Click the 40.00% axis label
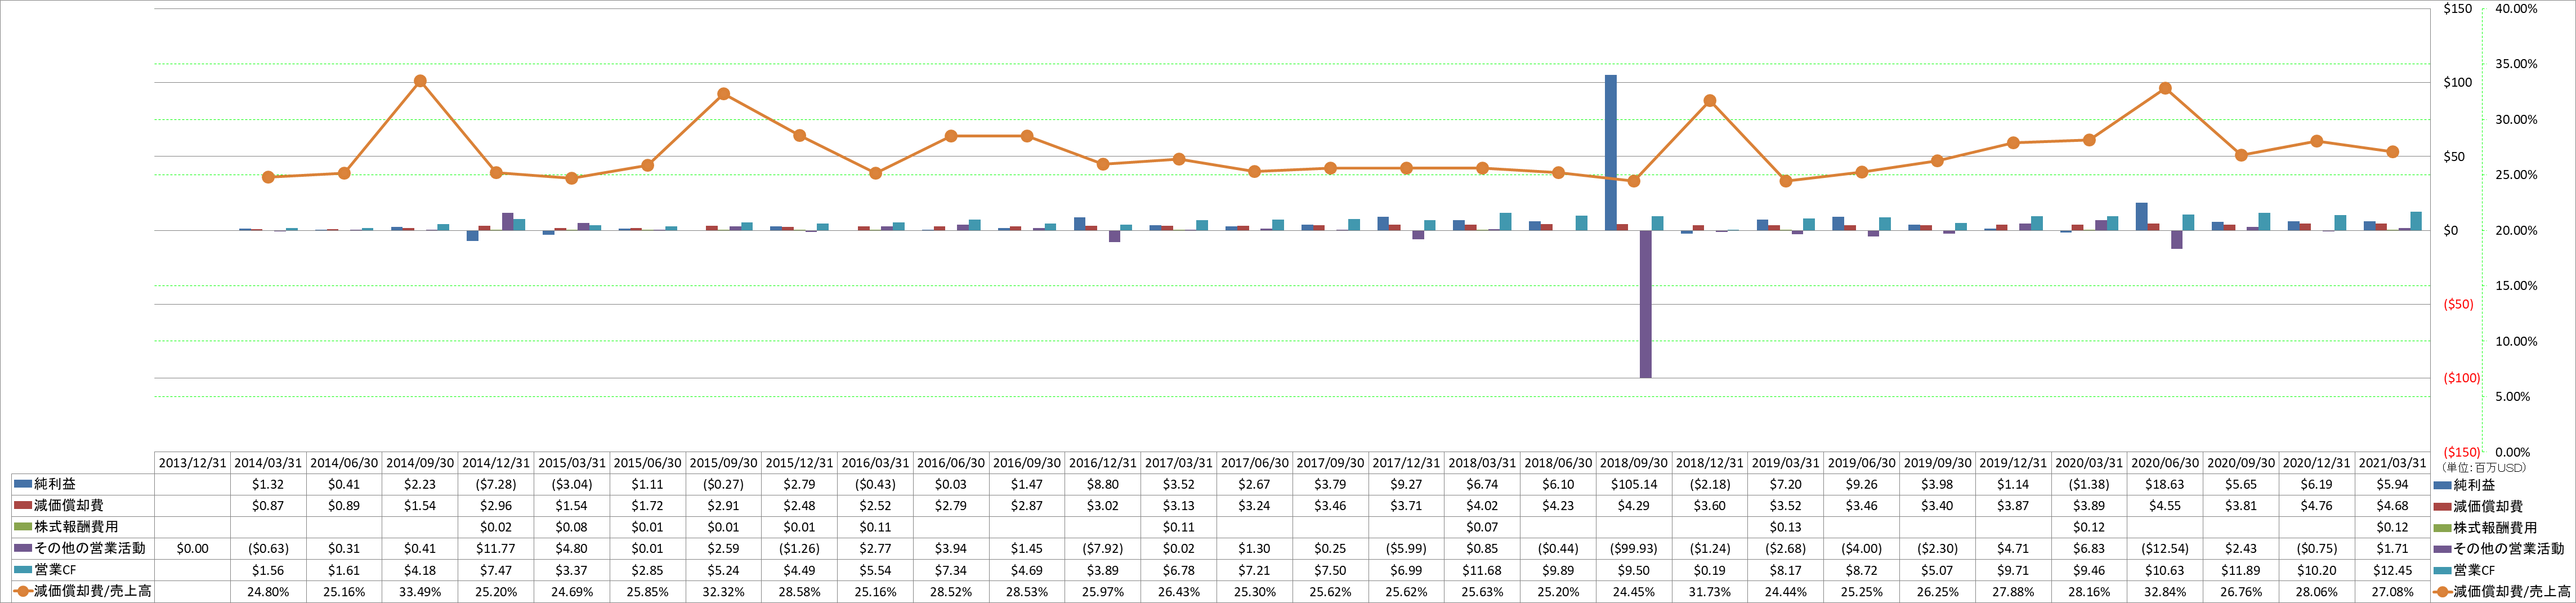 (2516, 9)
